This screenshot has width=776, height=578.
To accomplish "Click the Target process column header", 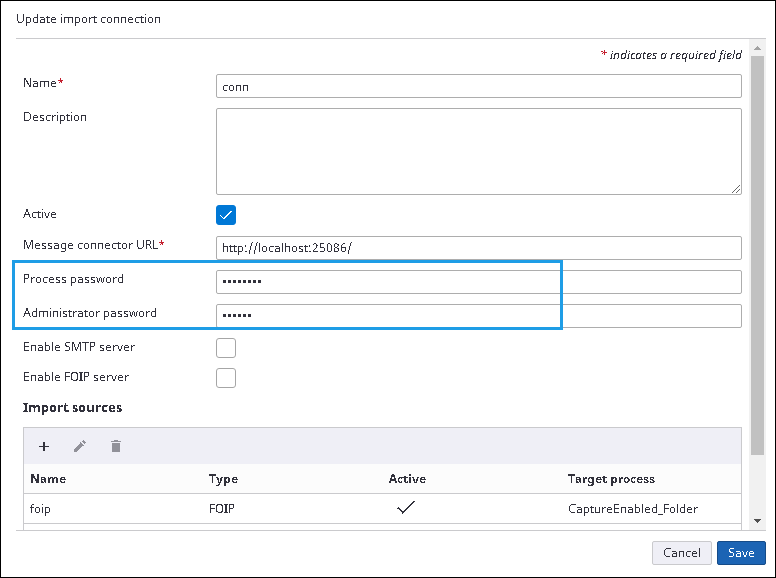I will click(x=611, y=479).
